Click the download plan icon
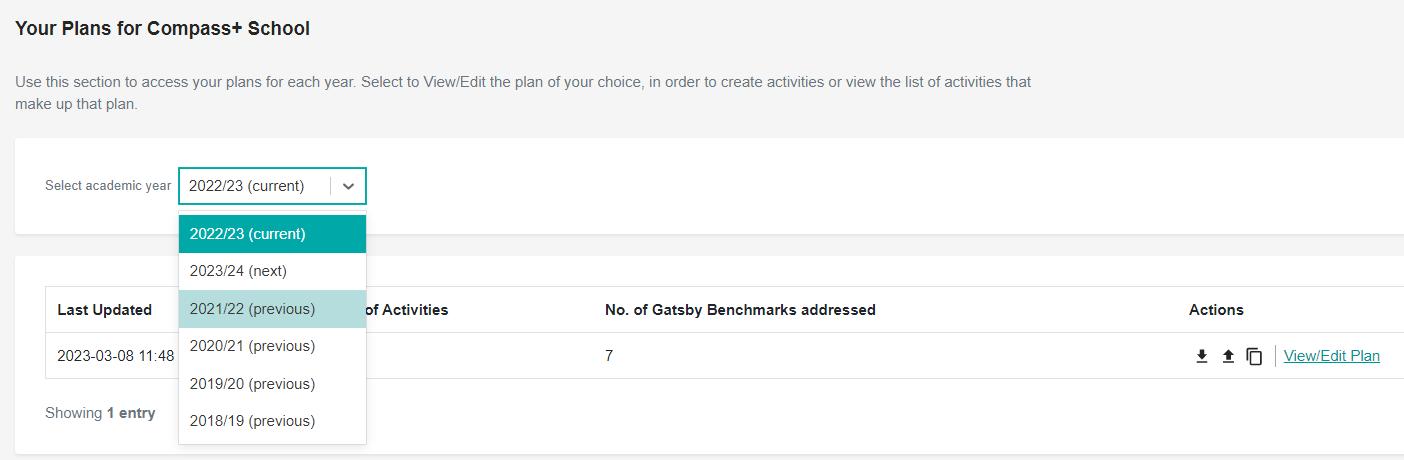 (x=1202, y=356)
